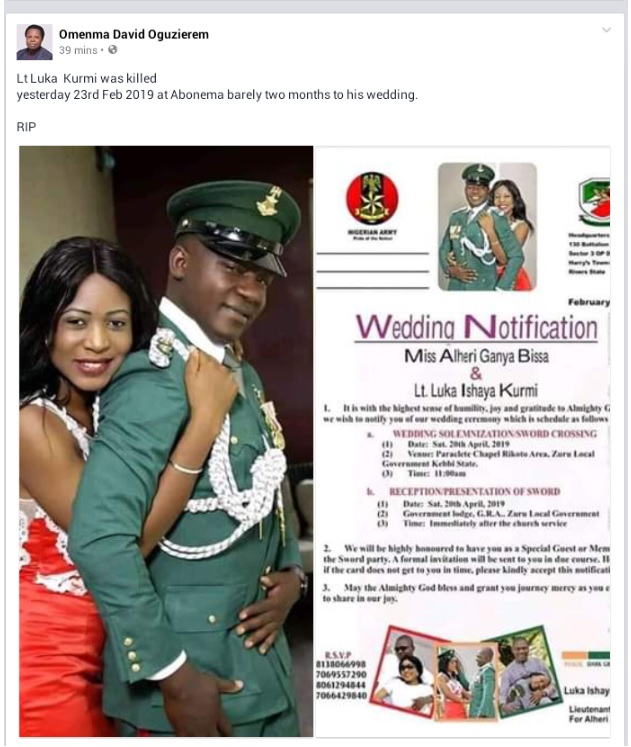
Task: Click 'Lt. Luka Ishaya Kurmi' name on invitation
Action: [x=476, y=391]
